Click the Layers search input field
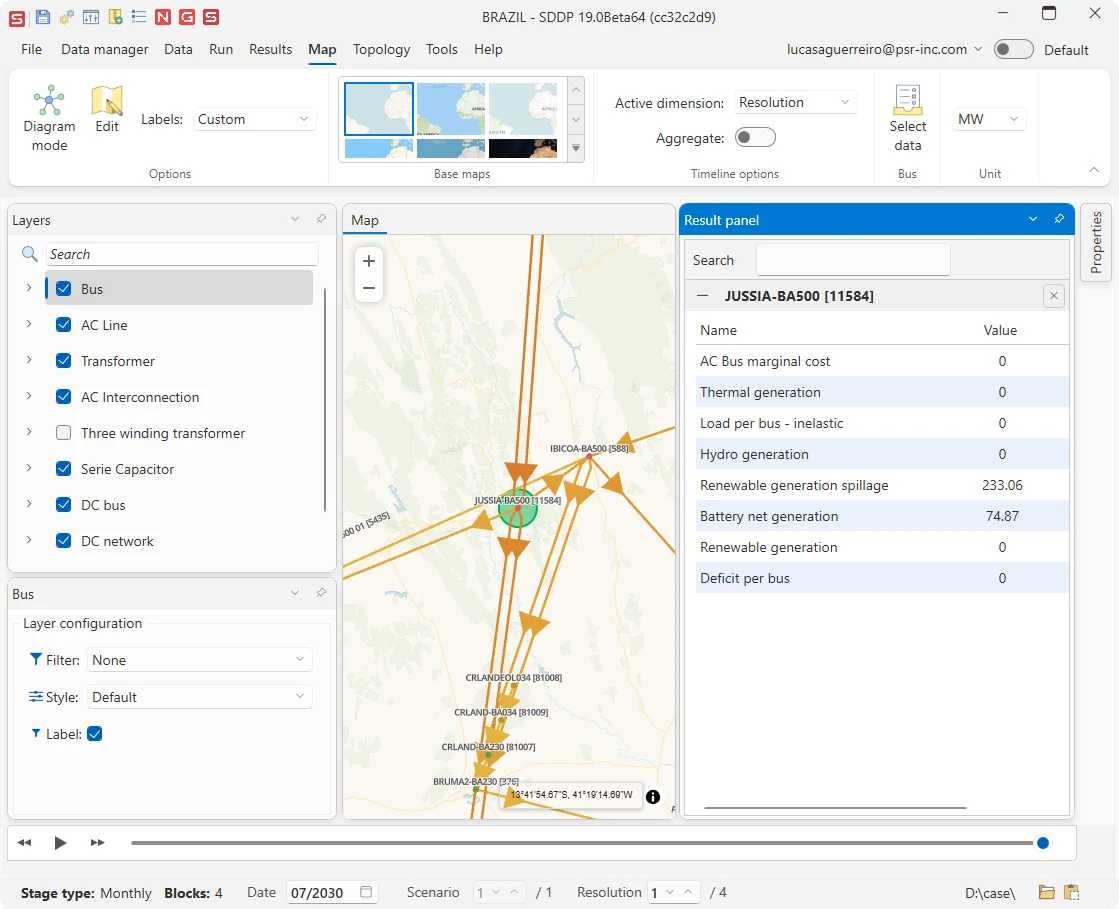Viewport: 1119px width, 909px height. pos(183,254)
